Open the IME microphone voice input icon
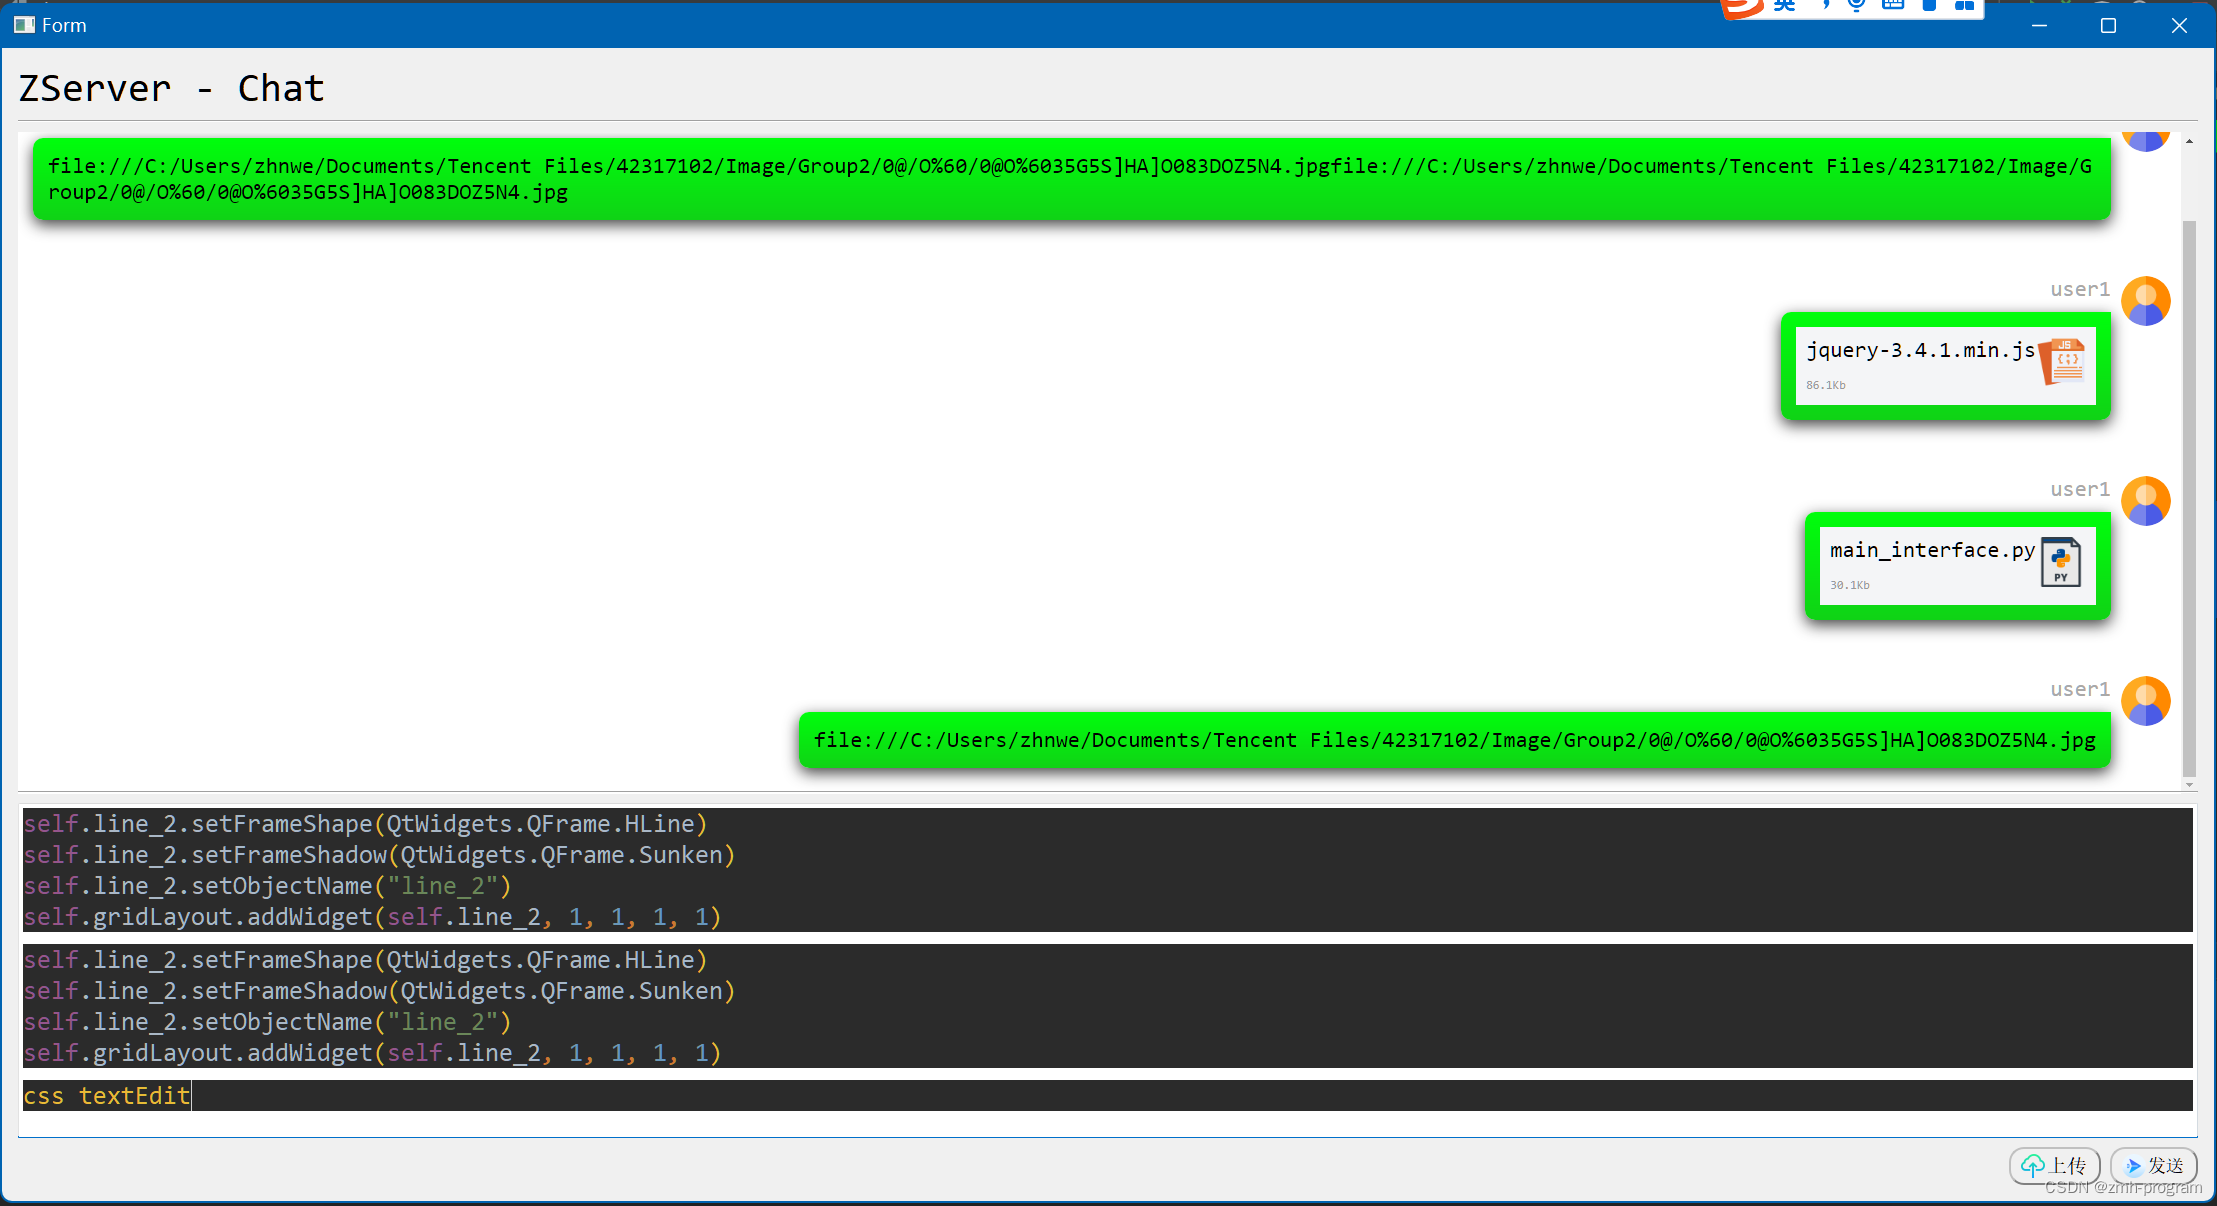 (x=1857, y=5)
